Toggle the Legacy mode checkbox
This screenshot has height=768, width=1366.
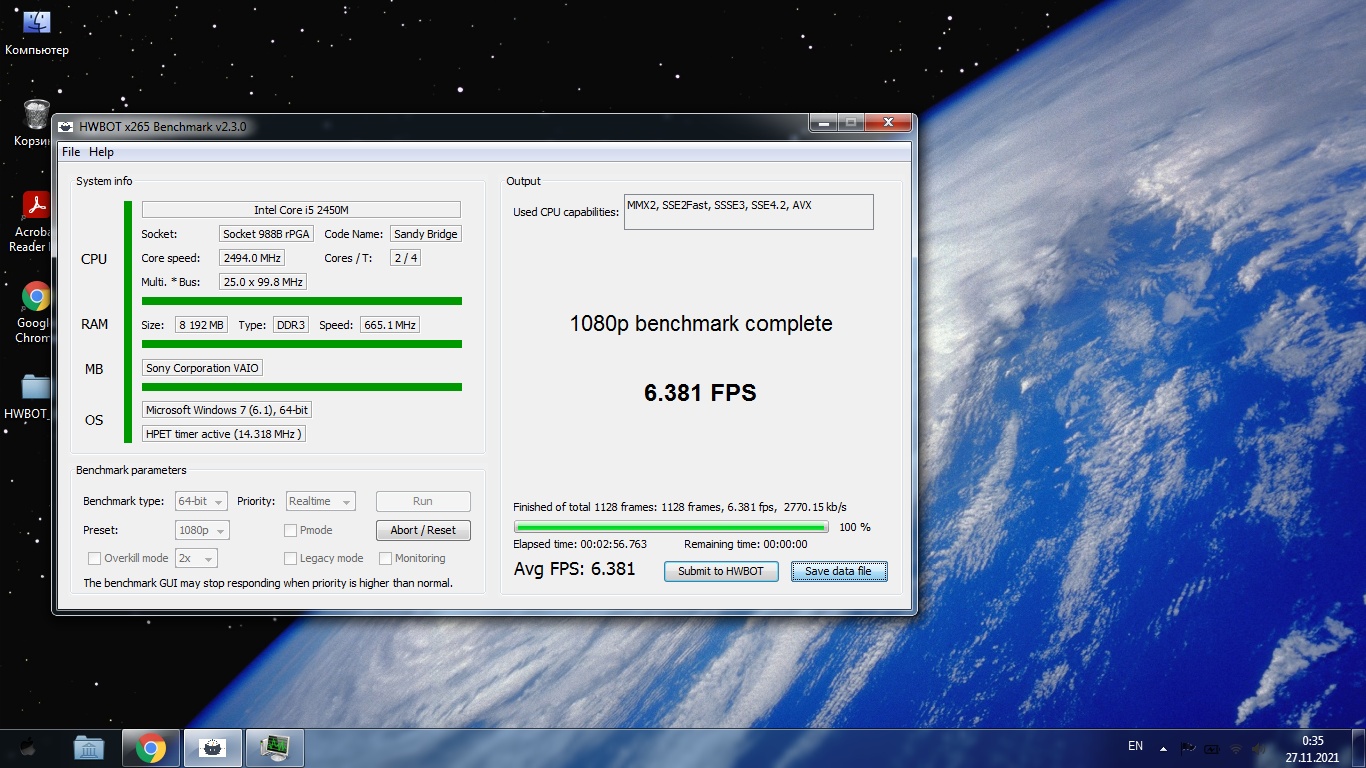click(291, 558)
